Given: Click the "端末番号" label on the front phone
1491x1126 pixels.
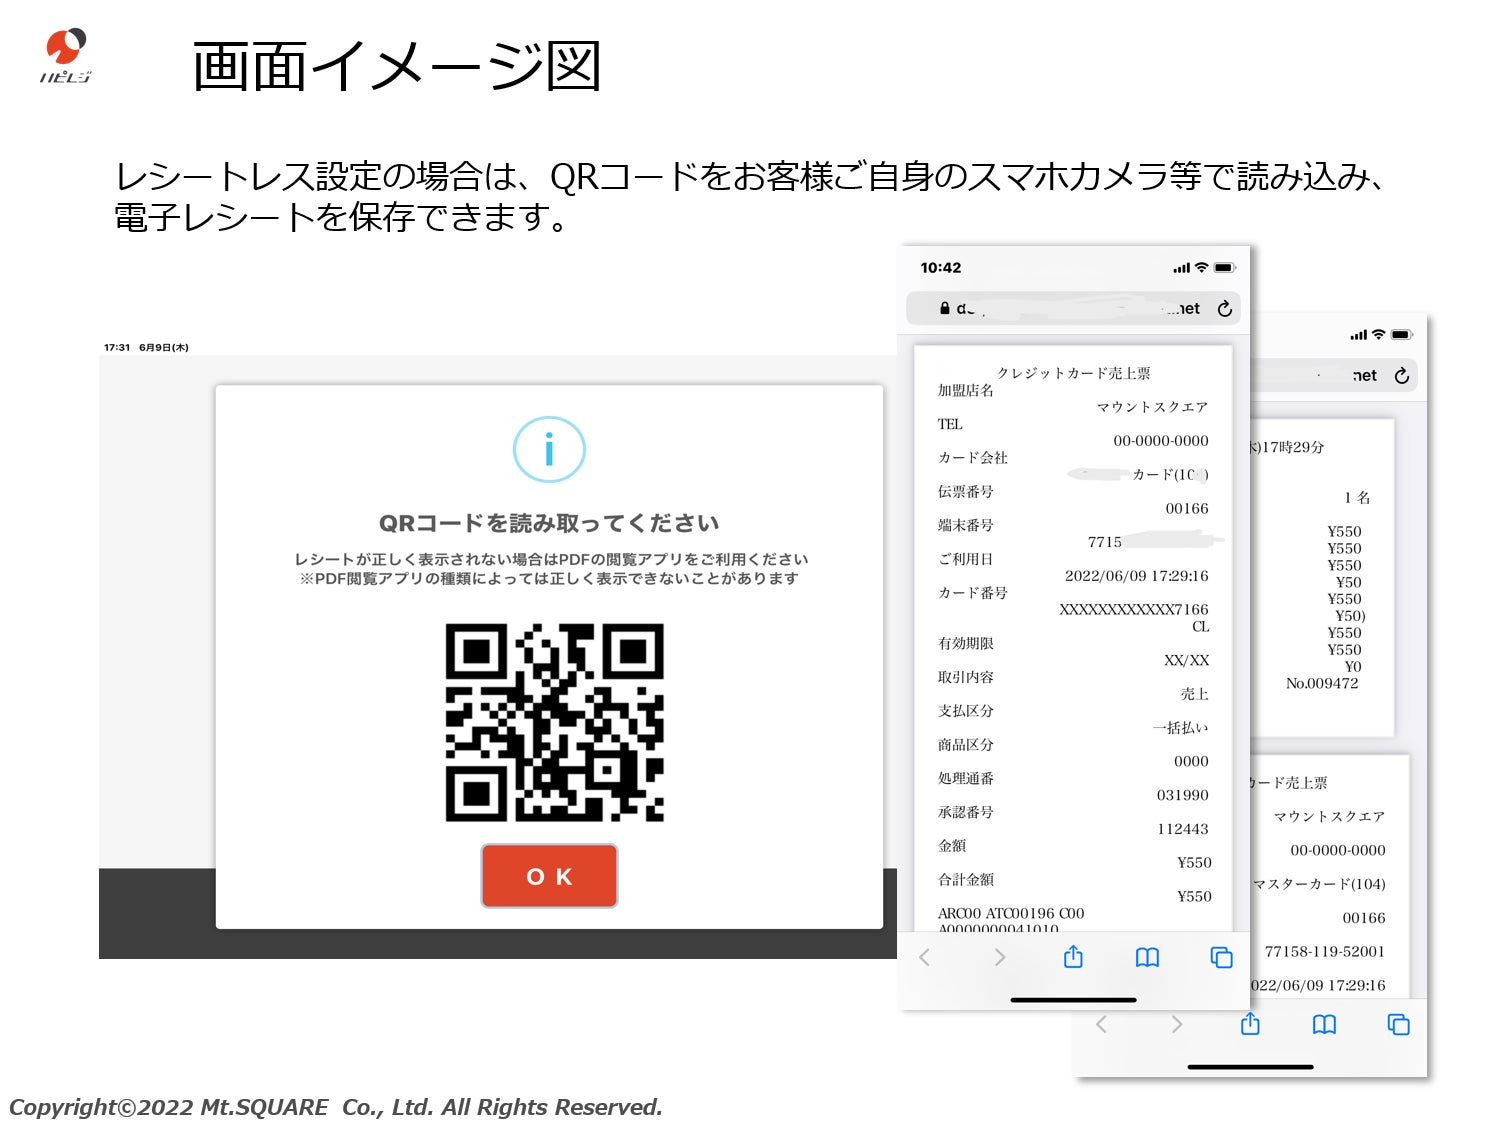Looking at the screenshot, I should coord(966,525).
